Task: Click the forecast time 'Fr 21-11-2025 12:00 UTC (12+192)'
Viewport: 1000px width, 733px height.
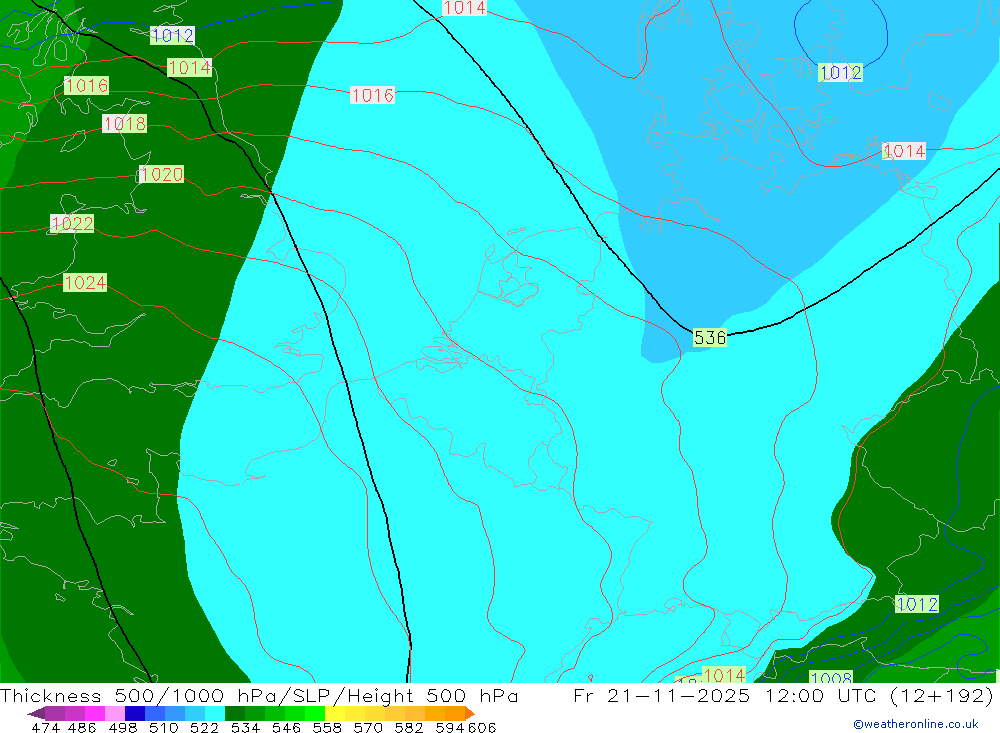Action: (783, 695)
